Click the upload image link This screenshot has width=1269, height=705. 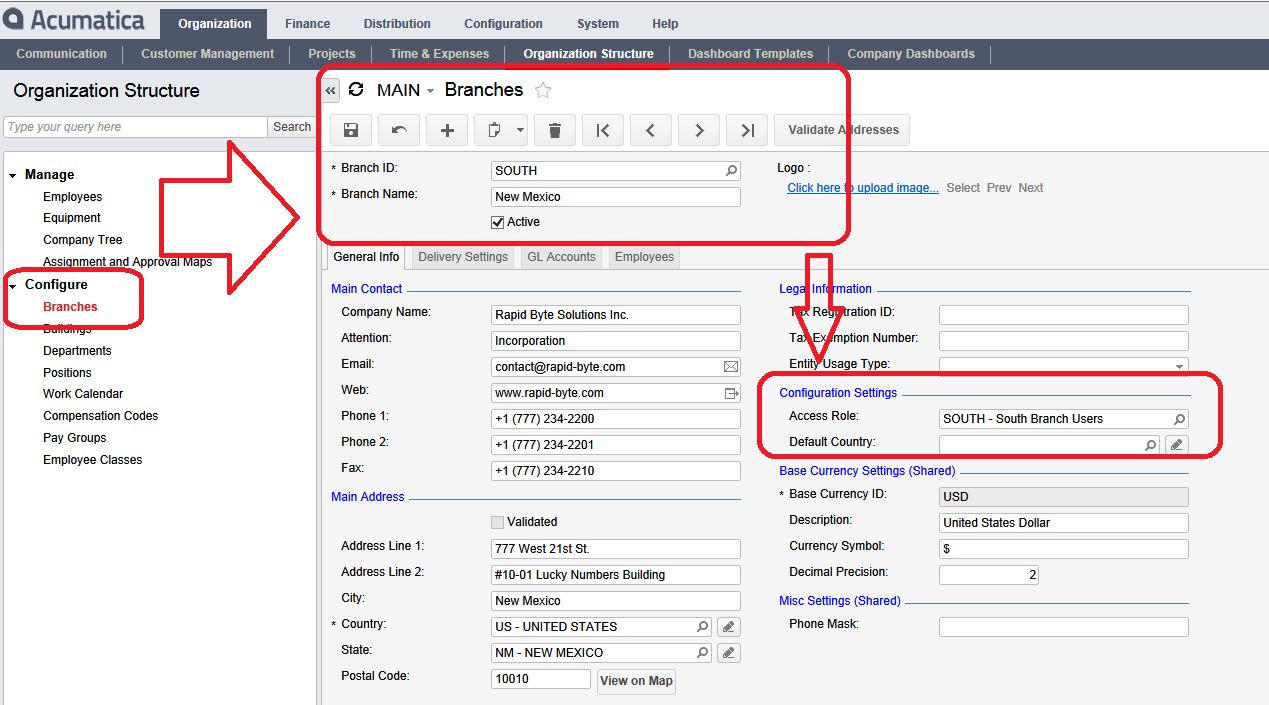click(863, 188)
